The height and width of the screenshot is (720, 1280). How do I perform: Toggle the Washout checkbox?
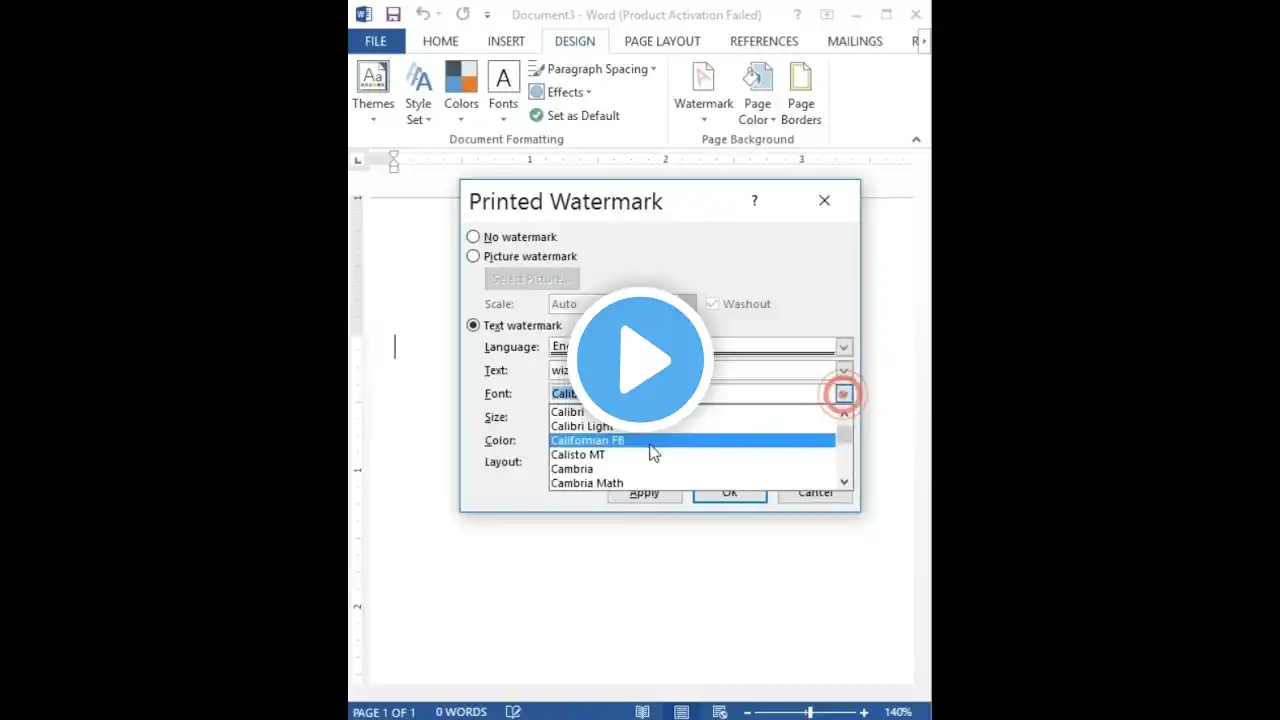(712, 304)
